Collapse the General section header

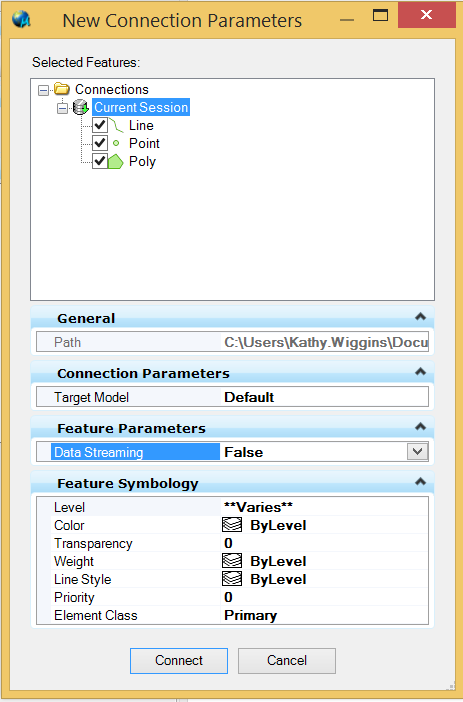pos(420,317)
